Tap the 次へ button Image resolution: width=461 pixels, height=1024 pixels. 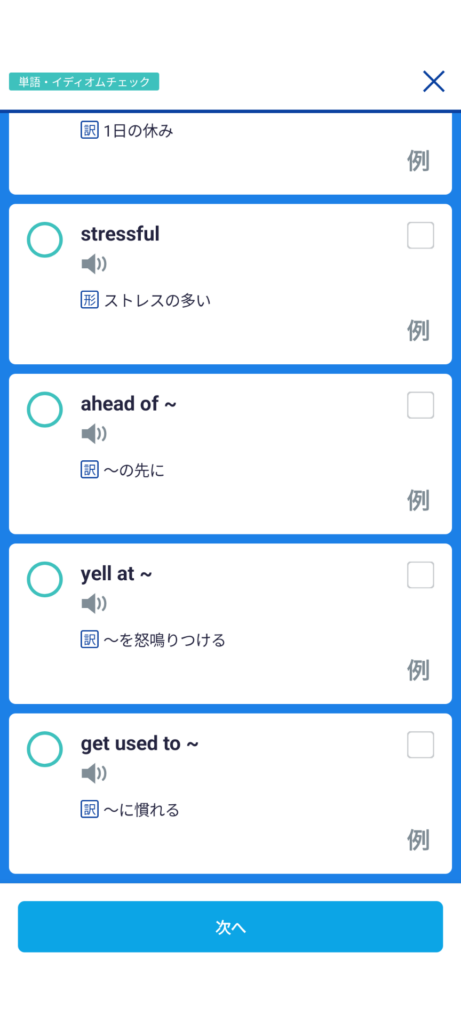tap(230, 927)
